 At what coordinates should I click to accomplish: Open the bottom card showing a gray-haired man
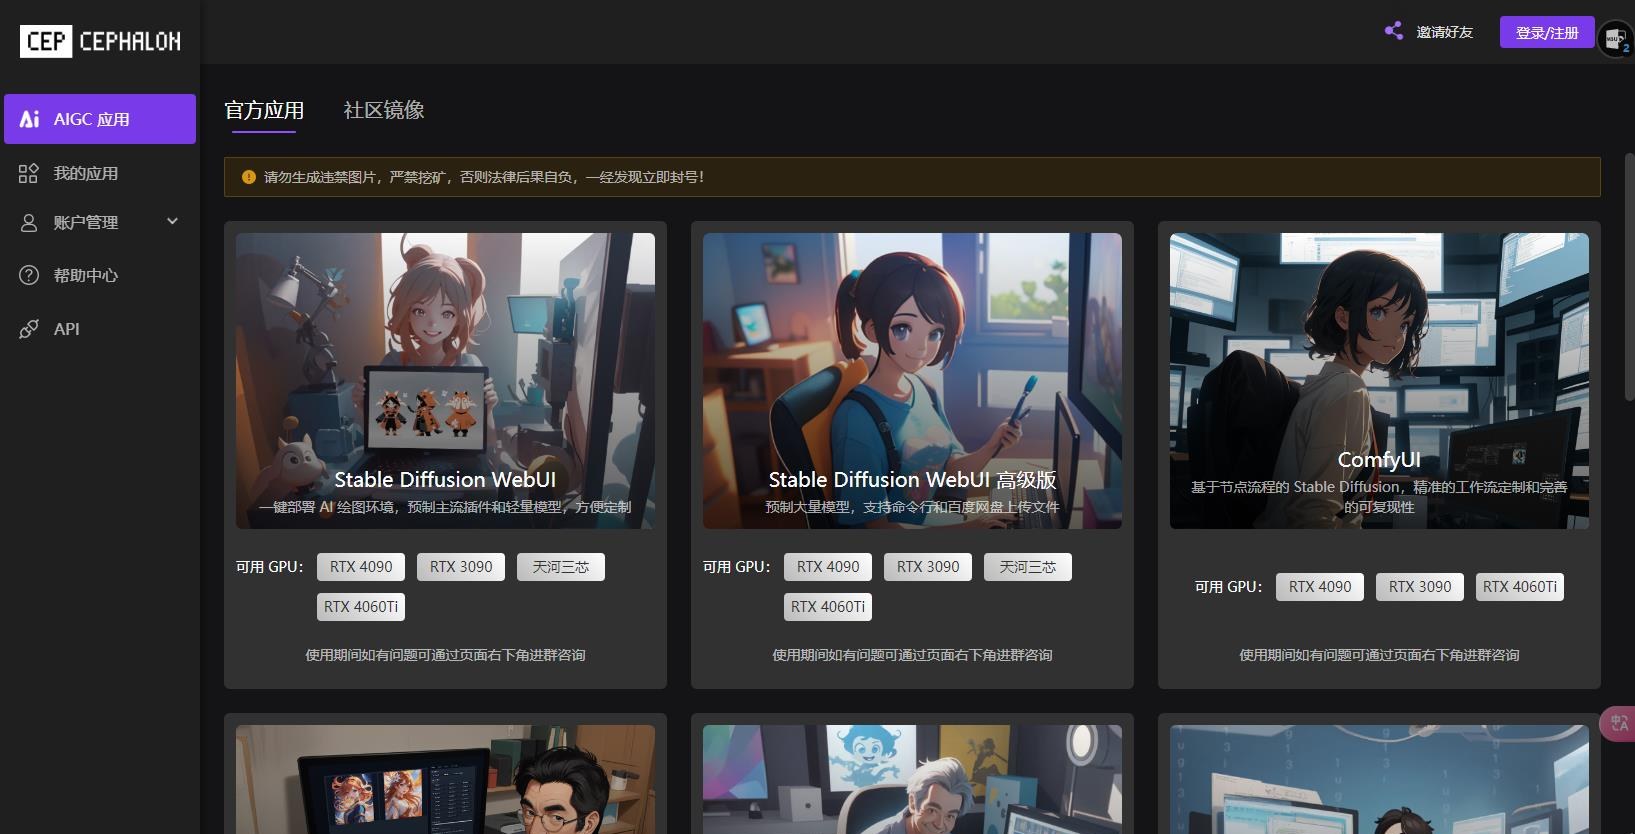point(912,779)
